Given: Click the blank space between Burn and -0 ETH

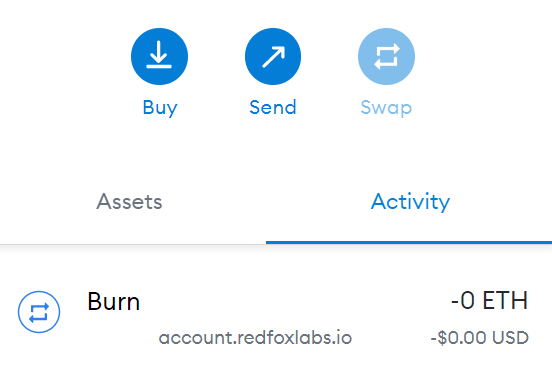Looking at the screenshot, I should [295, 302].
